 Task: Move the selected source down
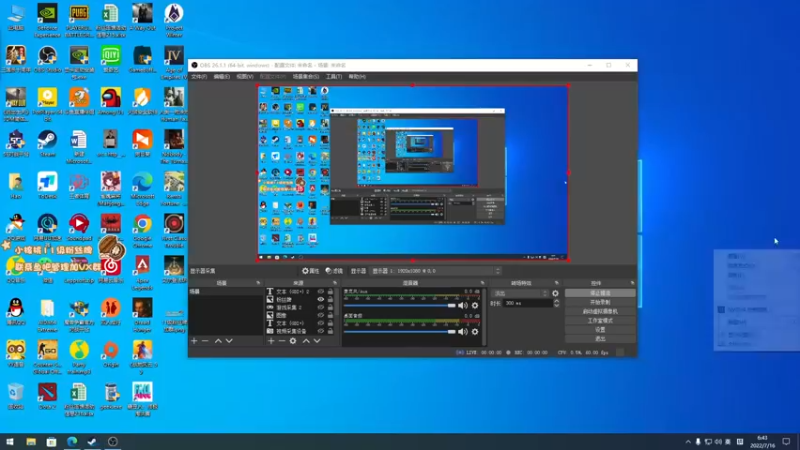(x=317, y=341)
